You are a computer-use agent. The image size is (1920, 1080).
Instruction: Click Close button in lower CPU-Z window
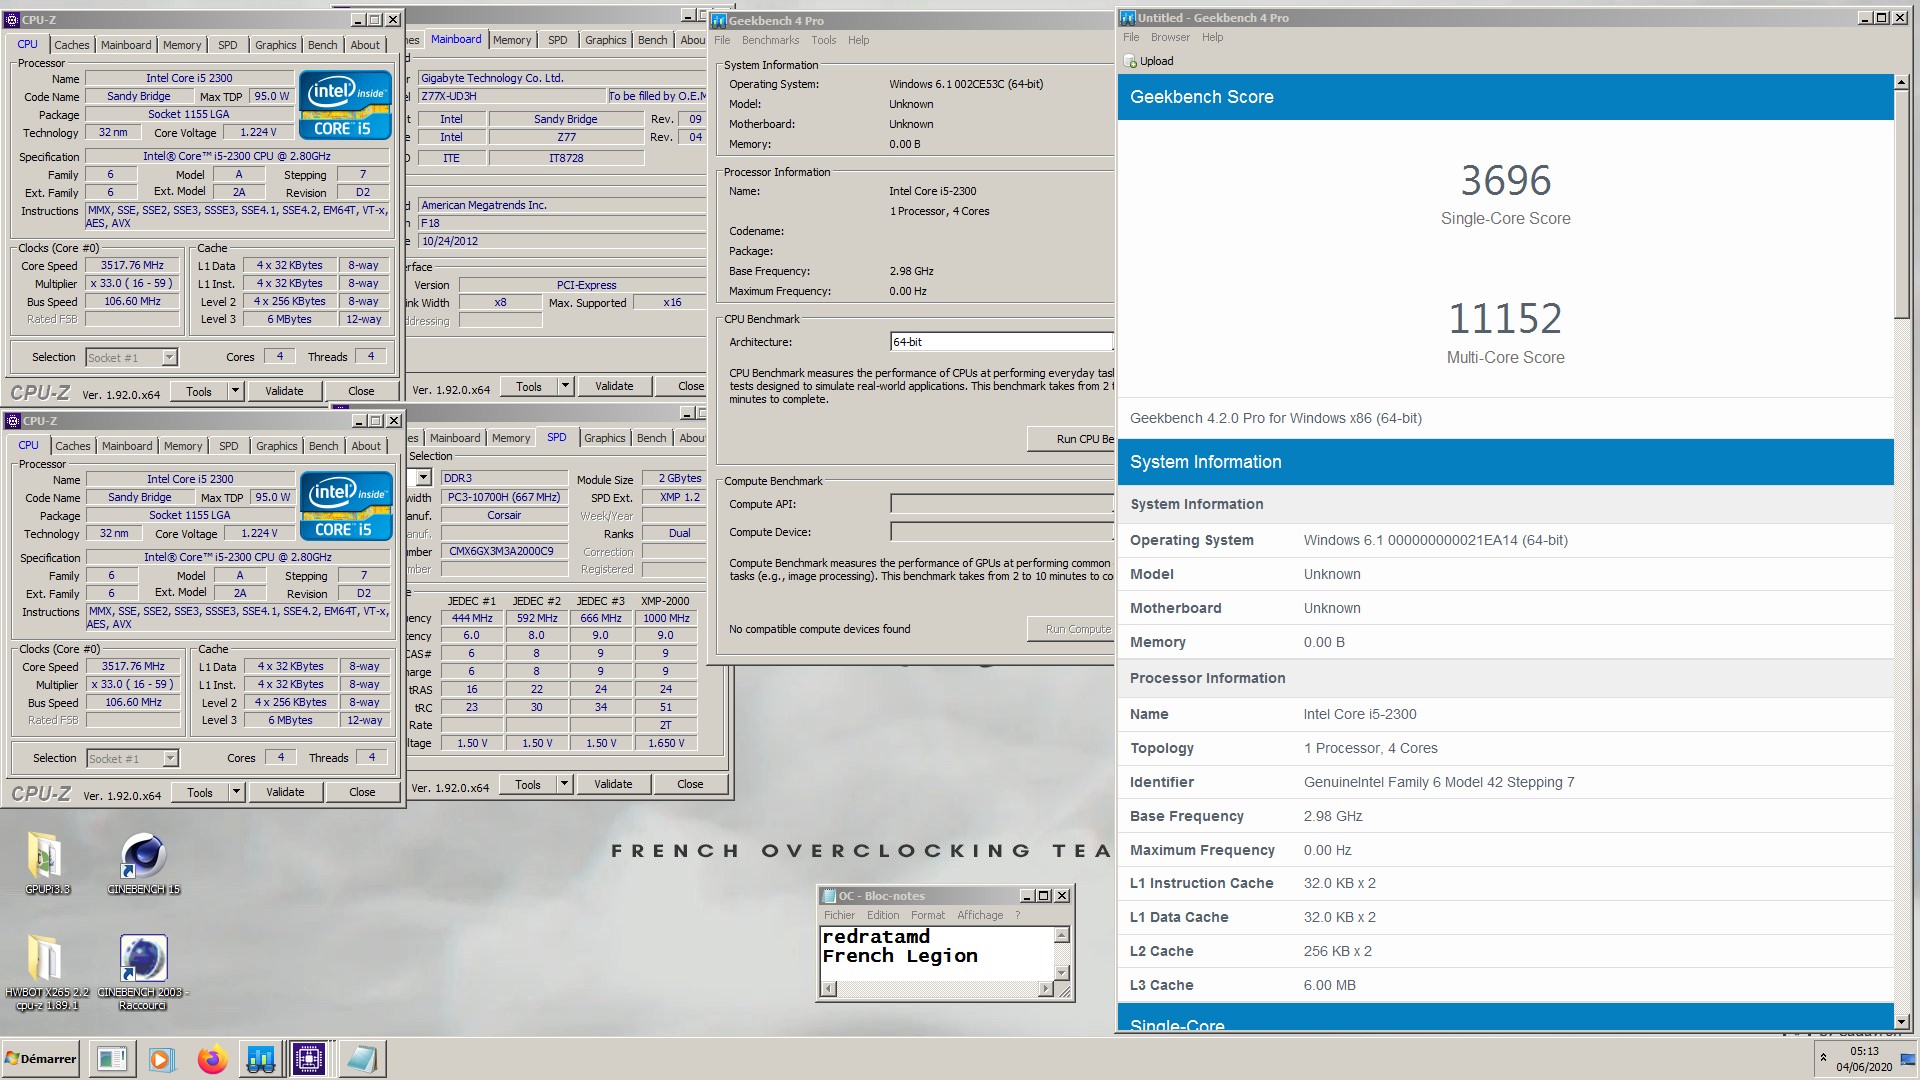(362, 792)
